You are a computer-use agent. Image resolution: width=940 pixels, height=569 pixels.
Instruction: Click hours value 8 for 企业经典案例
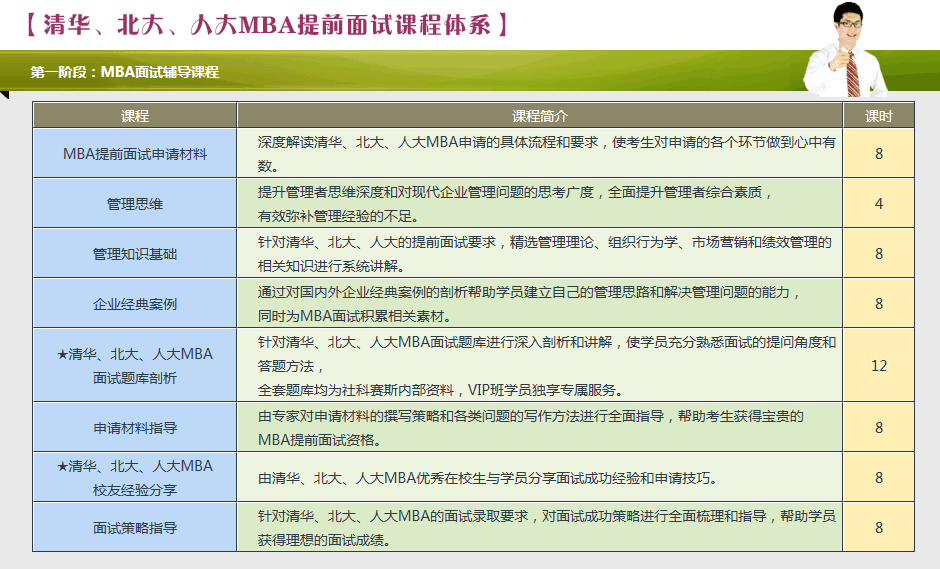click(x=879, y=303)
